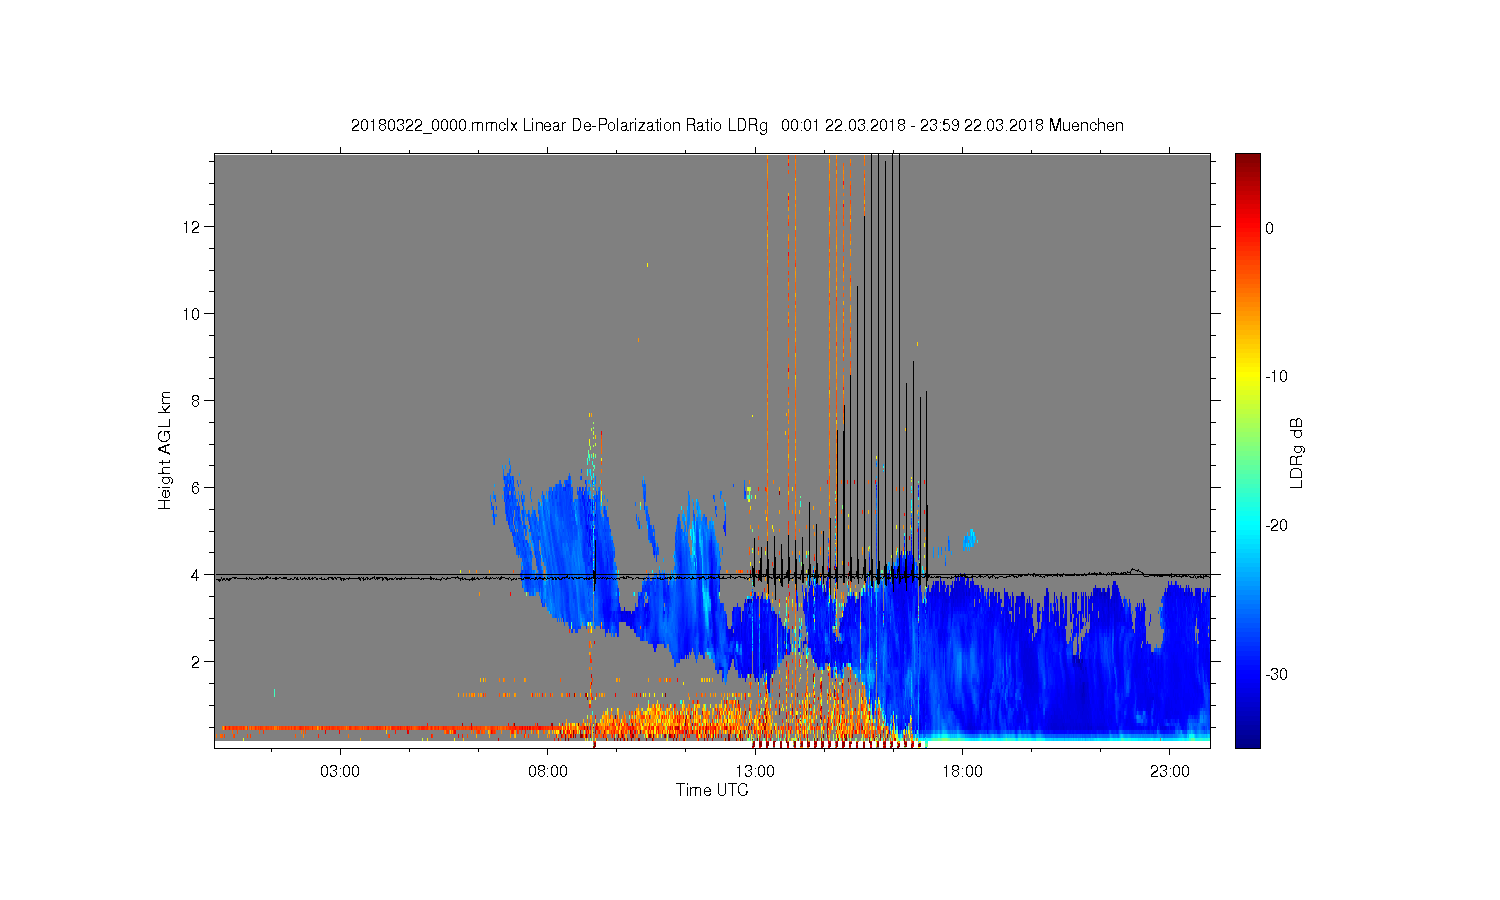Image resolution: width=1500 pixels, height=900 pixels.
Task: Click the 18:00 time axis label
Action: point(963,772)
